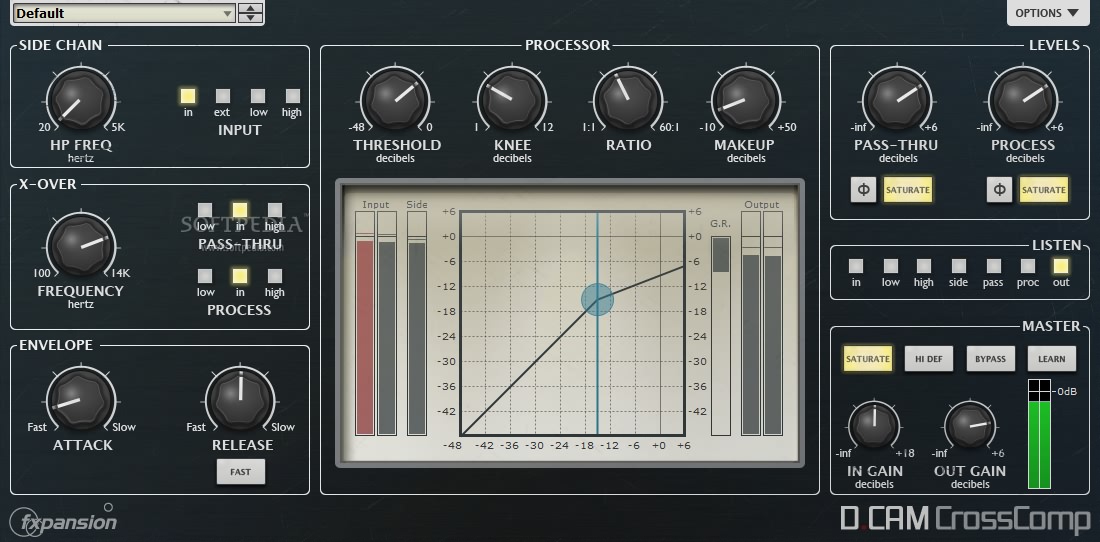
Task: Toggle the FAST release button
Action: 240,472
